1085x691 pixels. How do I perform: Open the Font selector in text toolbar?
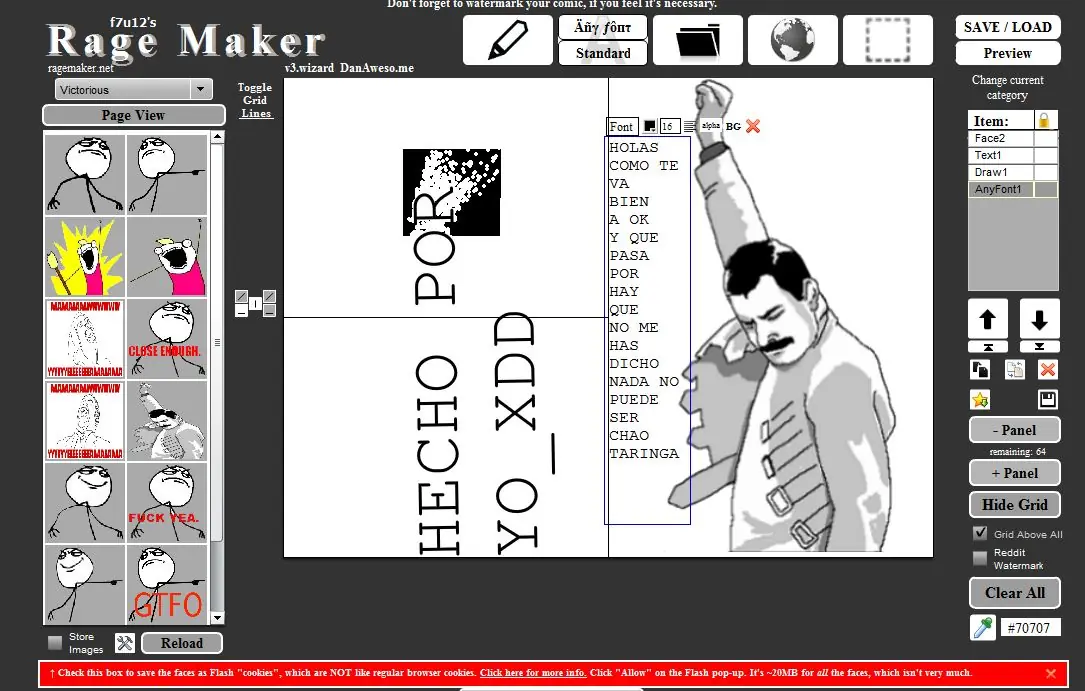[x=621, y=127]
